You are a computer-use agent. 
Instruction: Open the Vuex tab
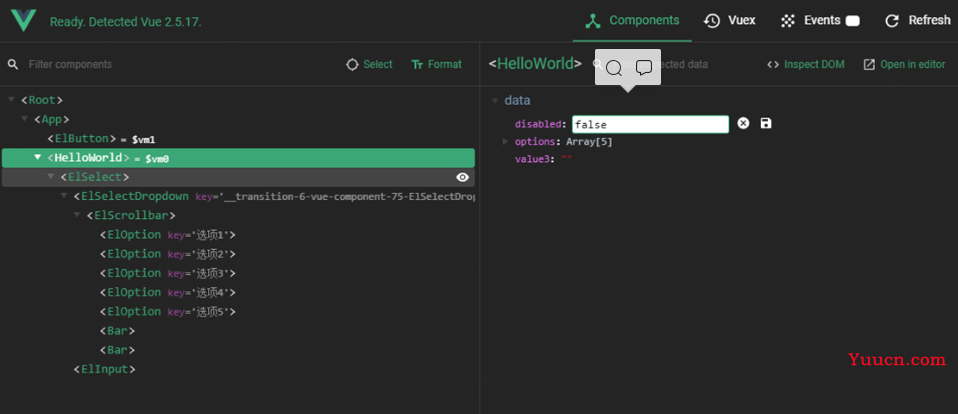[729, 21]
